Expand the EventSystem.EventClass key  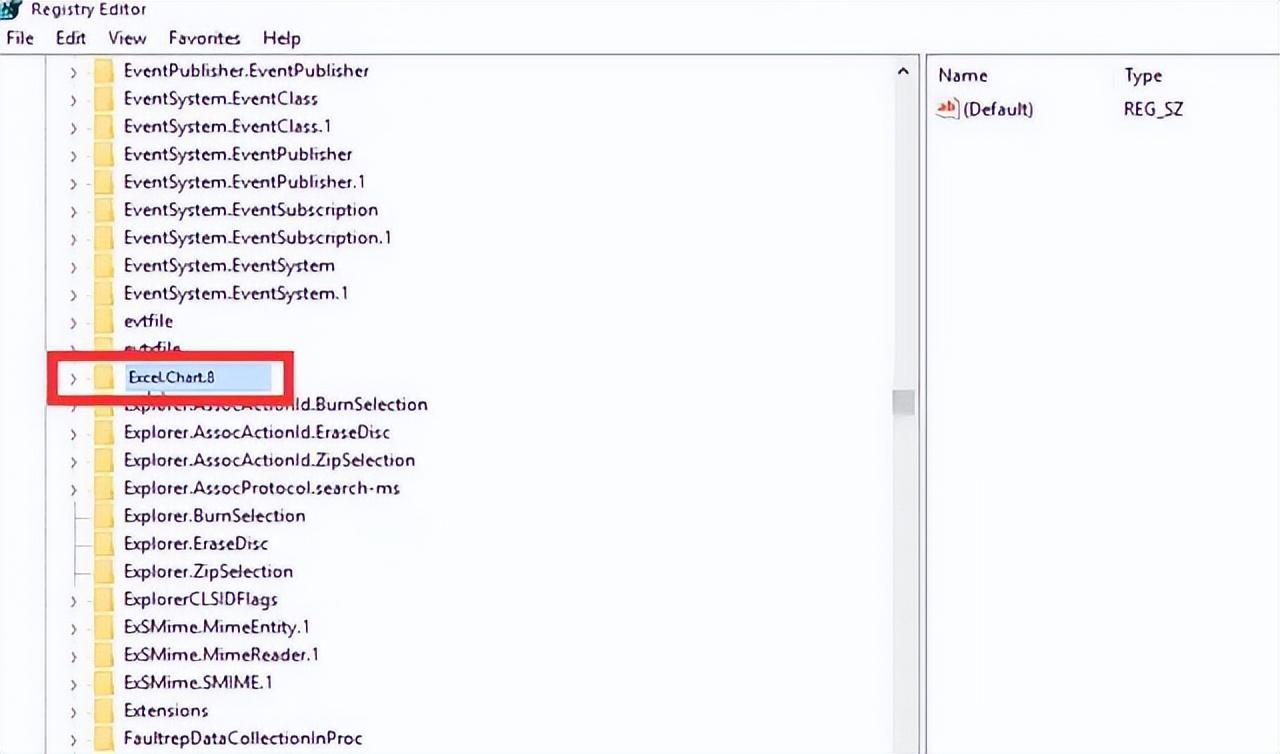(x=73, y=100)
